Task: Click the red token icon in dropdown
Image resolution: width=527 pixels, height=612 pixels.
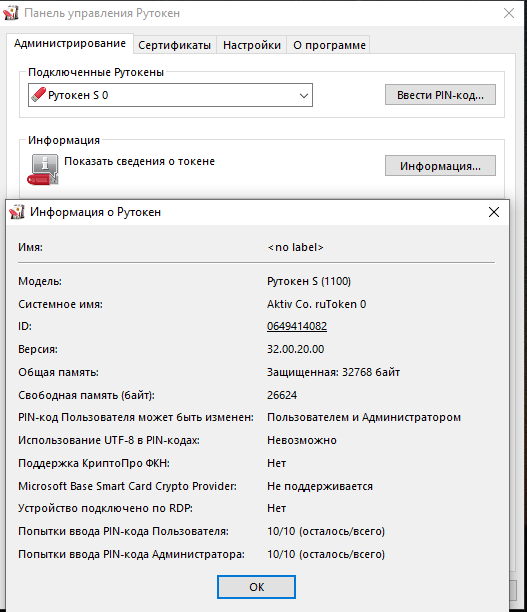Action: point(38,94)
